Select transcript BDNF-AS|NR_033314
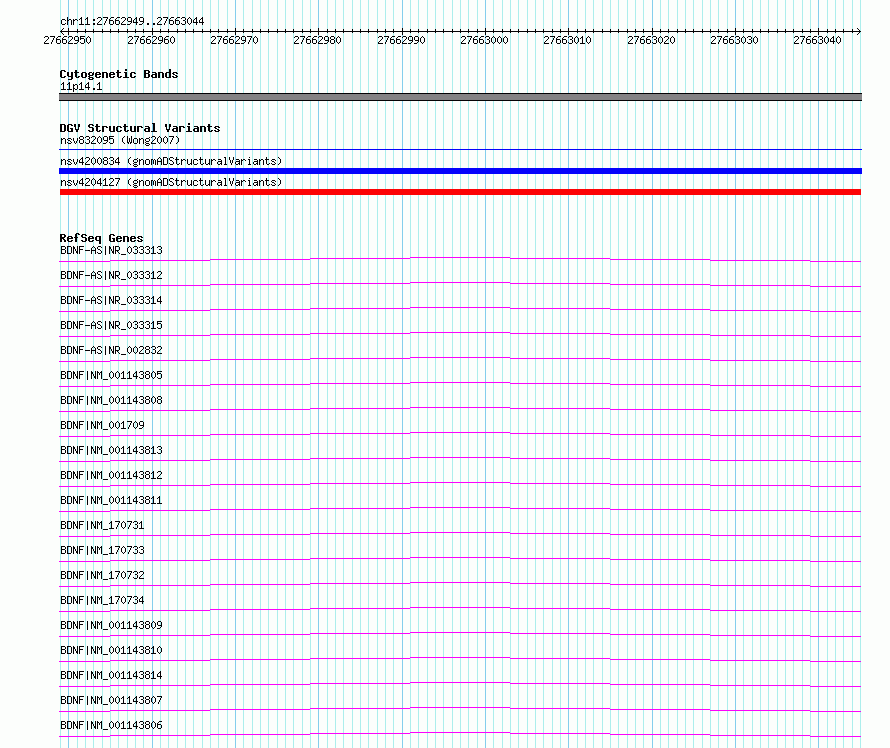 click(x=111, y=300)
